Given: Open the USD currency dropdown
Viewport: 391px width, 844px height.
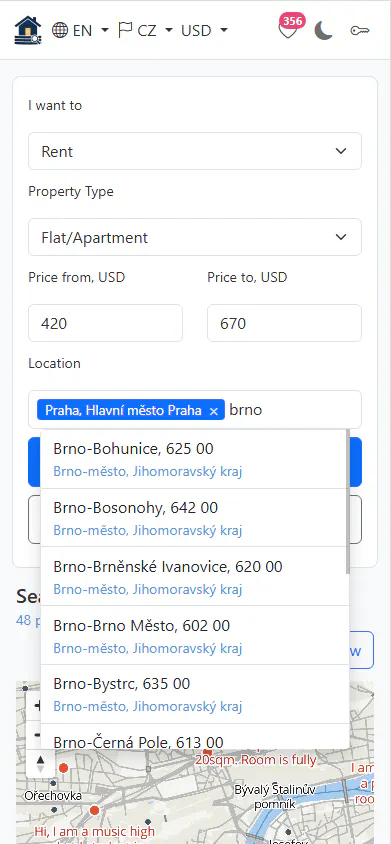Looking at the screenshot, I should pos(204,30).
